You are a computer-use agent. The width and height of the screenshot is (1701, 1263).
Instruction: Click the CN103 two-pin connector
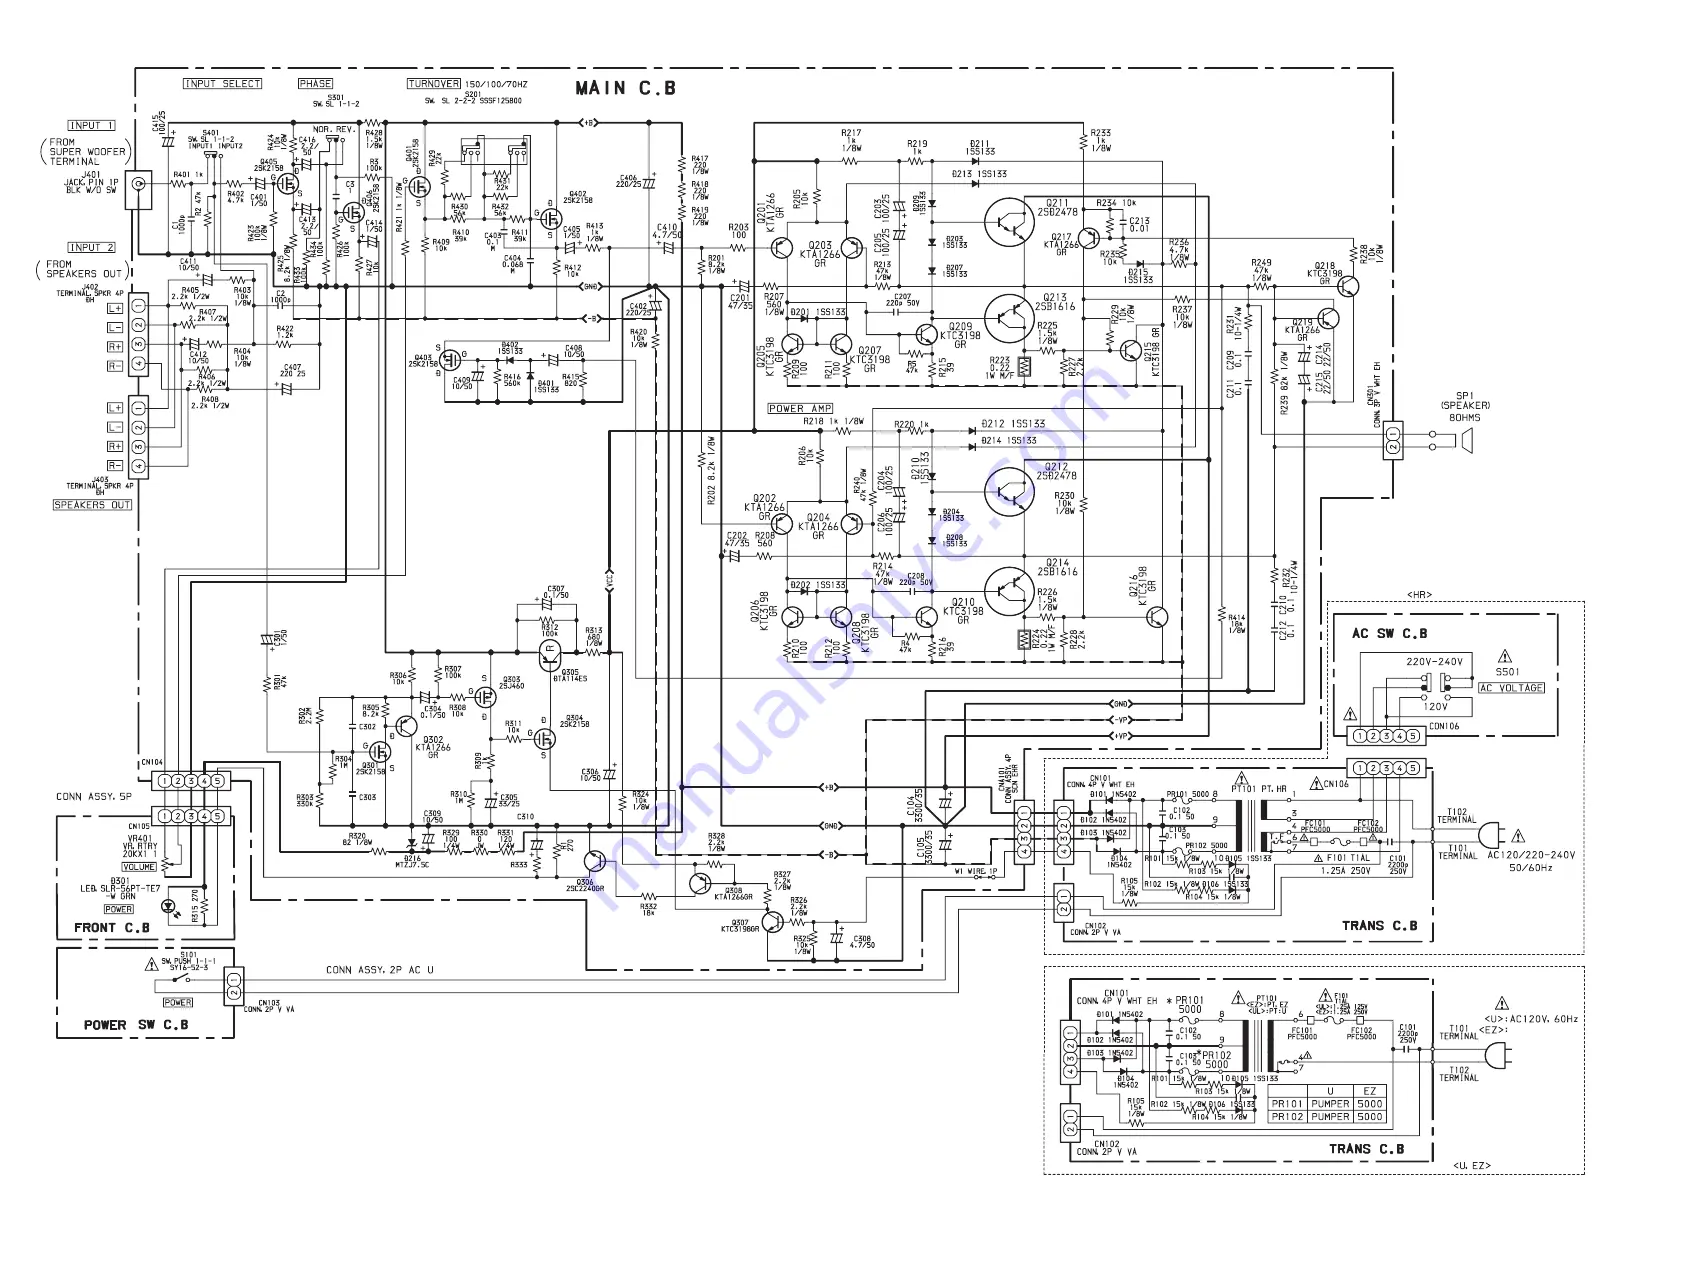point(235,985)
